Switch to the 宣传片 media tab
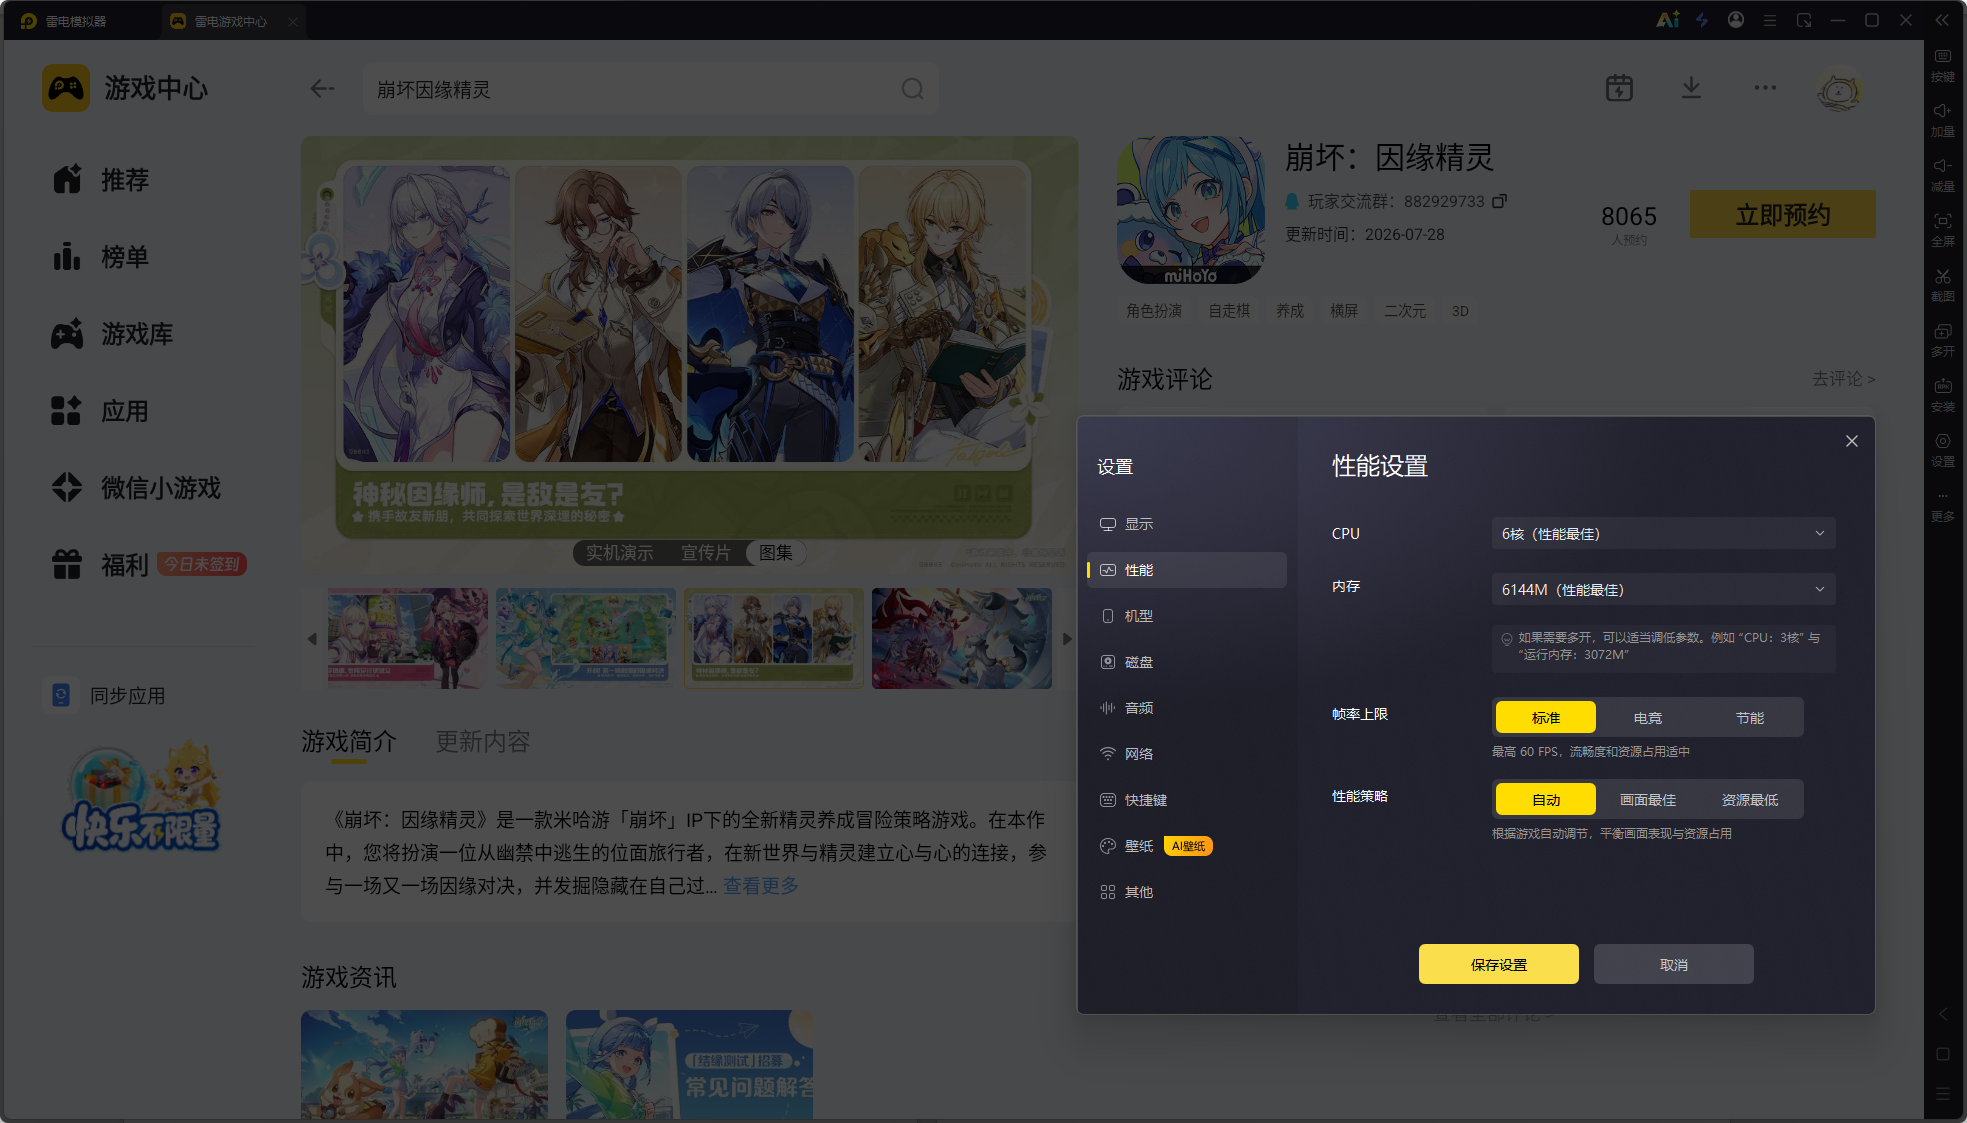 [x=705, y=552]
